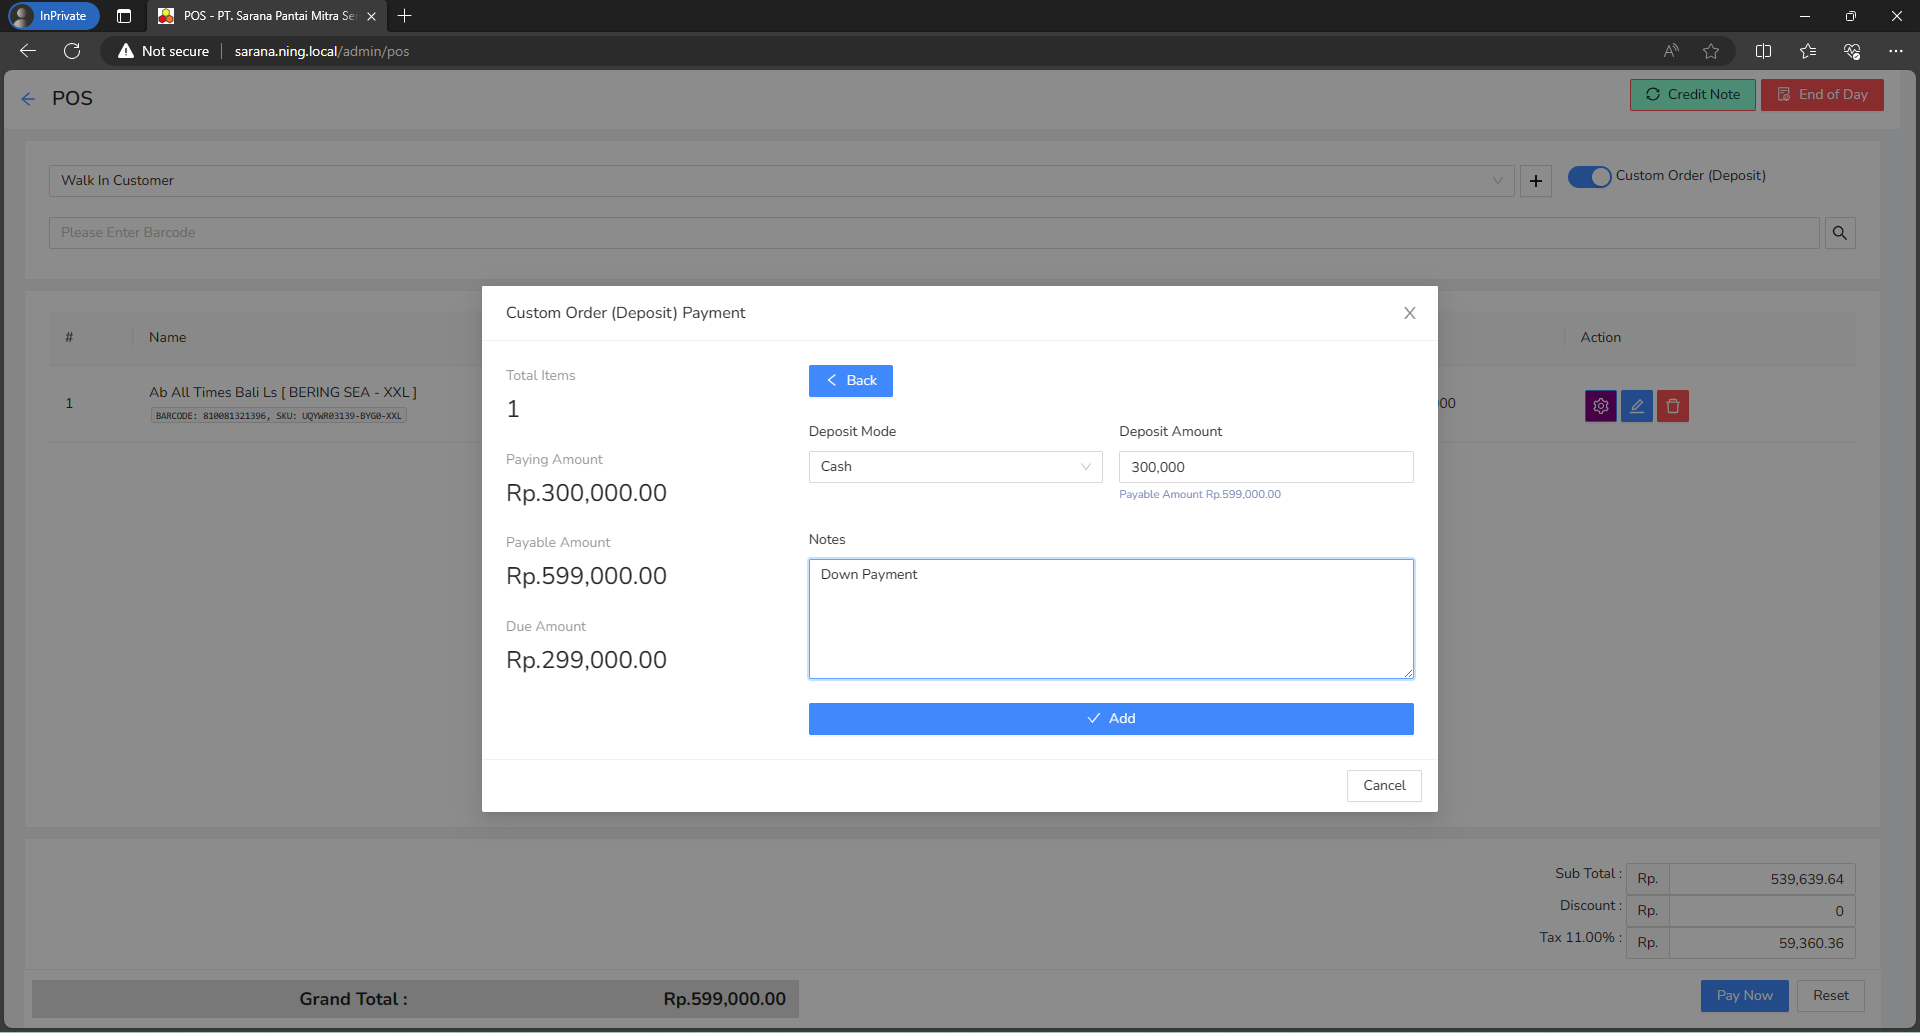Click Payable Amount Rp.599,000.00 hint
The image size is (1920, 1033).
(x=1200, y=495)
